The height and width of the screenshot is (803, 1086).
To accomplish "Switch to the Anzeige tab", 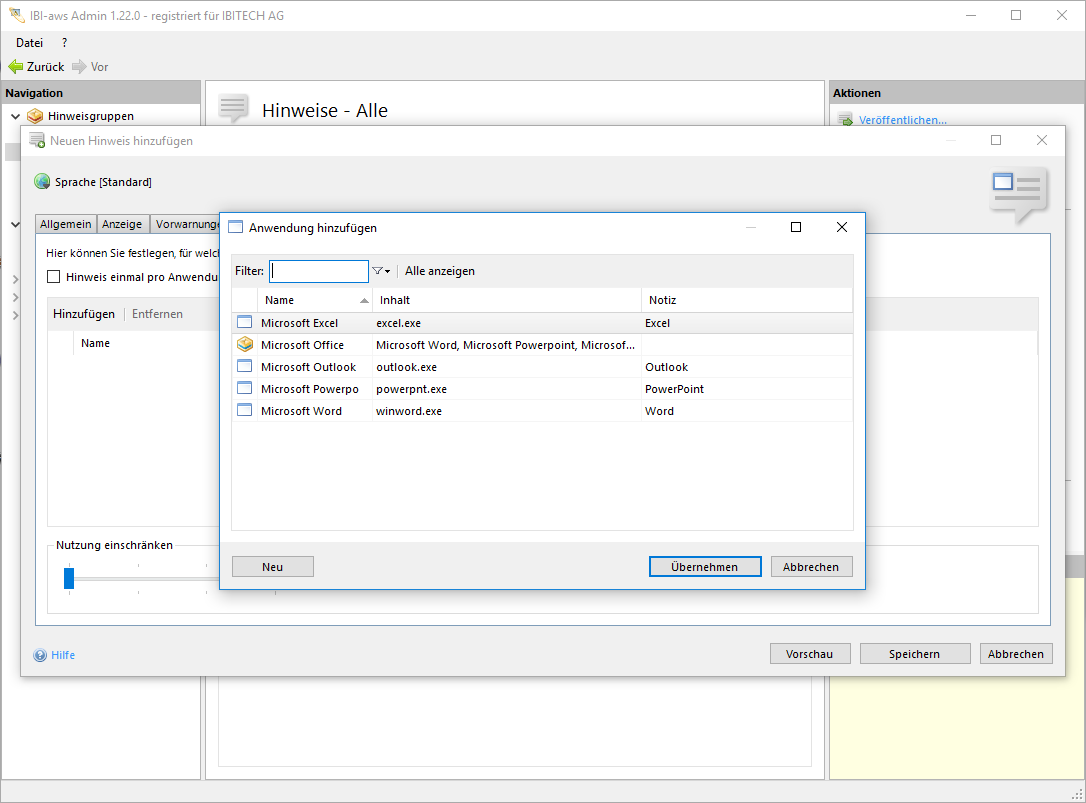I will 122,224.
